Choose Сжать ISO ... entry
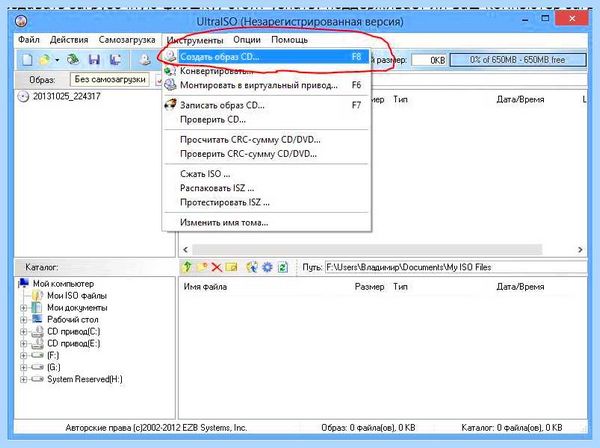Image resolution: width=600 pixels, height=448 pixels. [266, 174]
